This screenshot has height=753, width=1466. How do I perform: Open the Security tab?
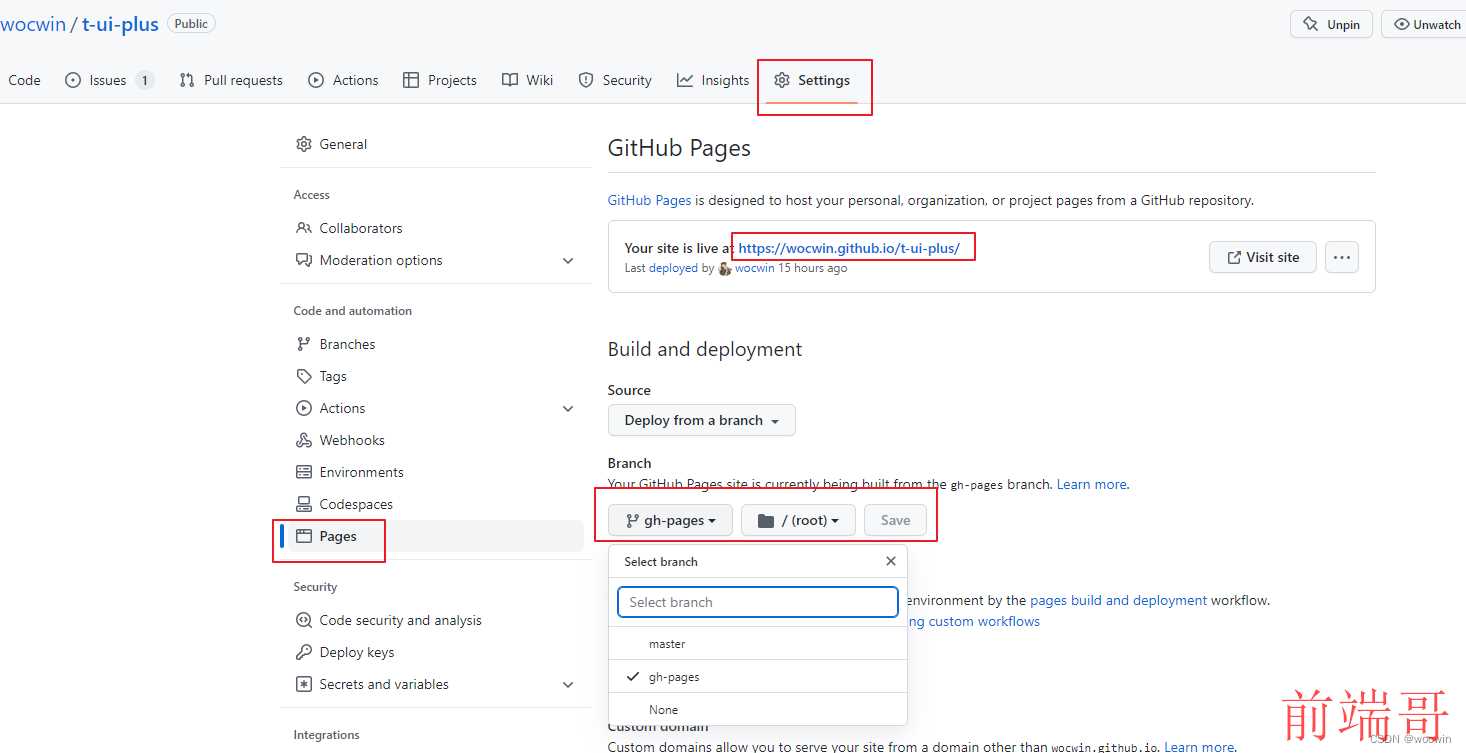point(615,80)
